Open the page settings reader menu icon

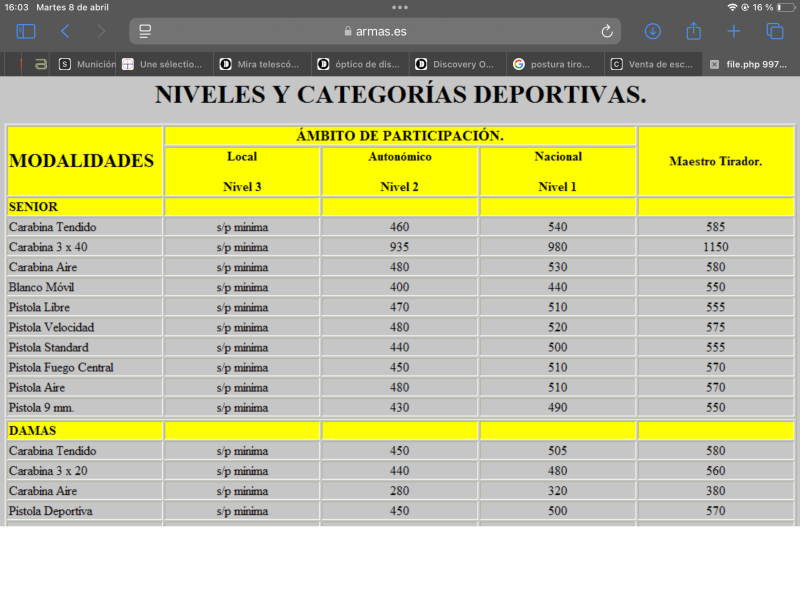pyautogui.click(x=145, y=31)
